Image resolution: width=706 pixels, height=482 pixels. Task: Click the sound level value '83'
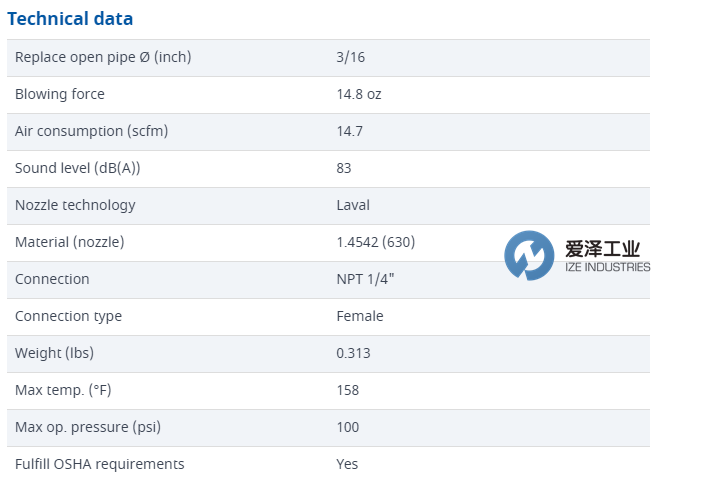[344, 168]
